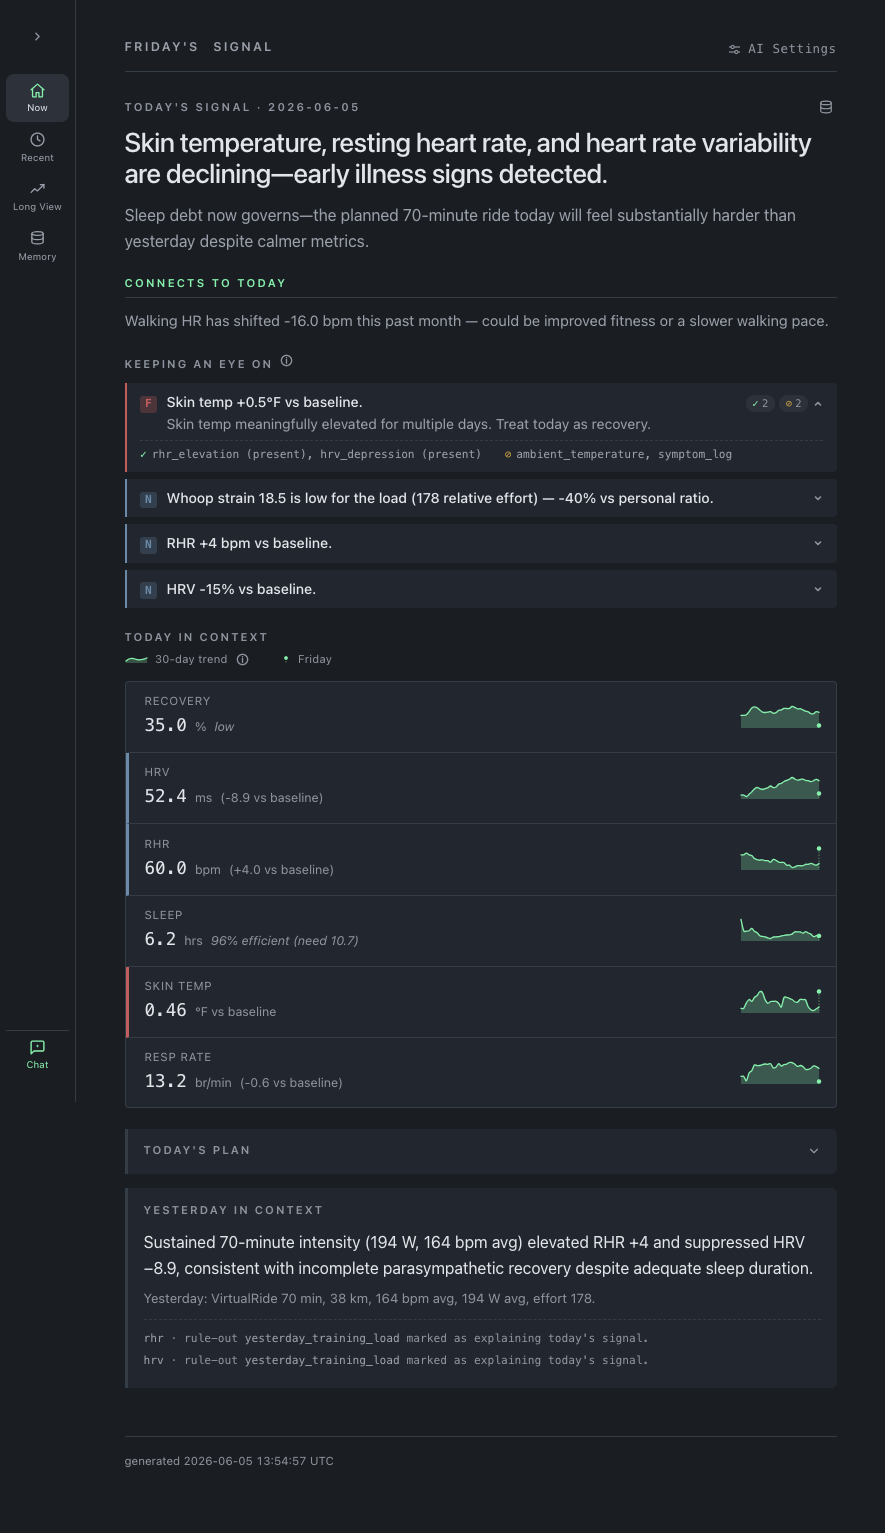
Task: Click the HRV 30-day trend sparkline
Action: pos(780,787)
